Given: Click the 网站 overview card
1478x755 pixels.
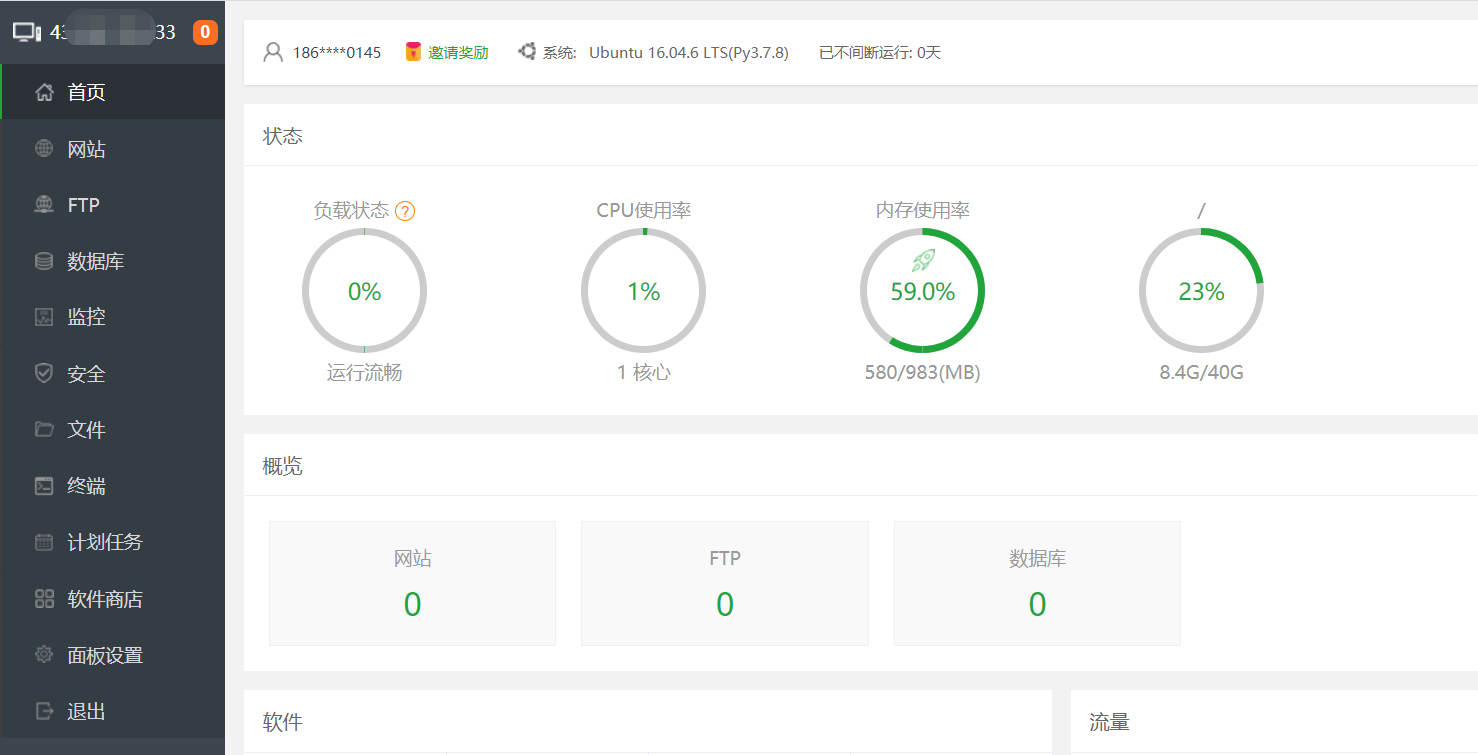Looking at the screenshot, I should pyautogui.click(x=412, y=583).
